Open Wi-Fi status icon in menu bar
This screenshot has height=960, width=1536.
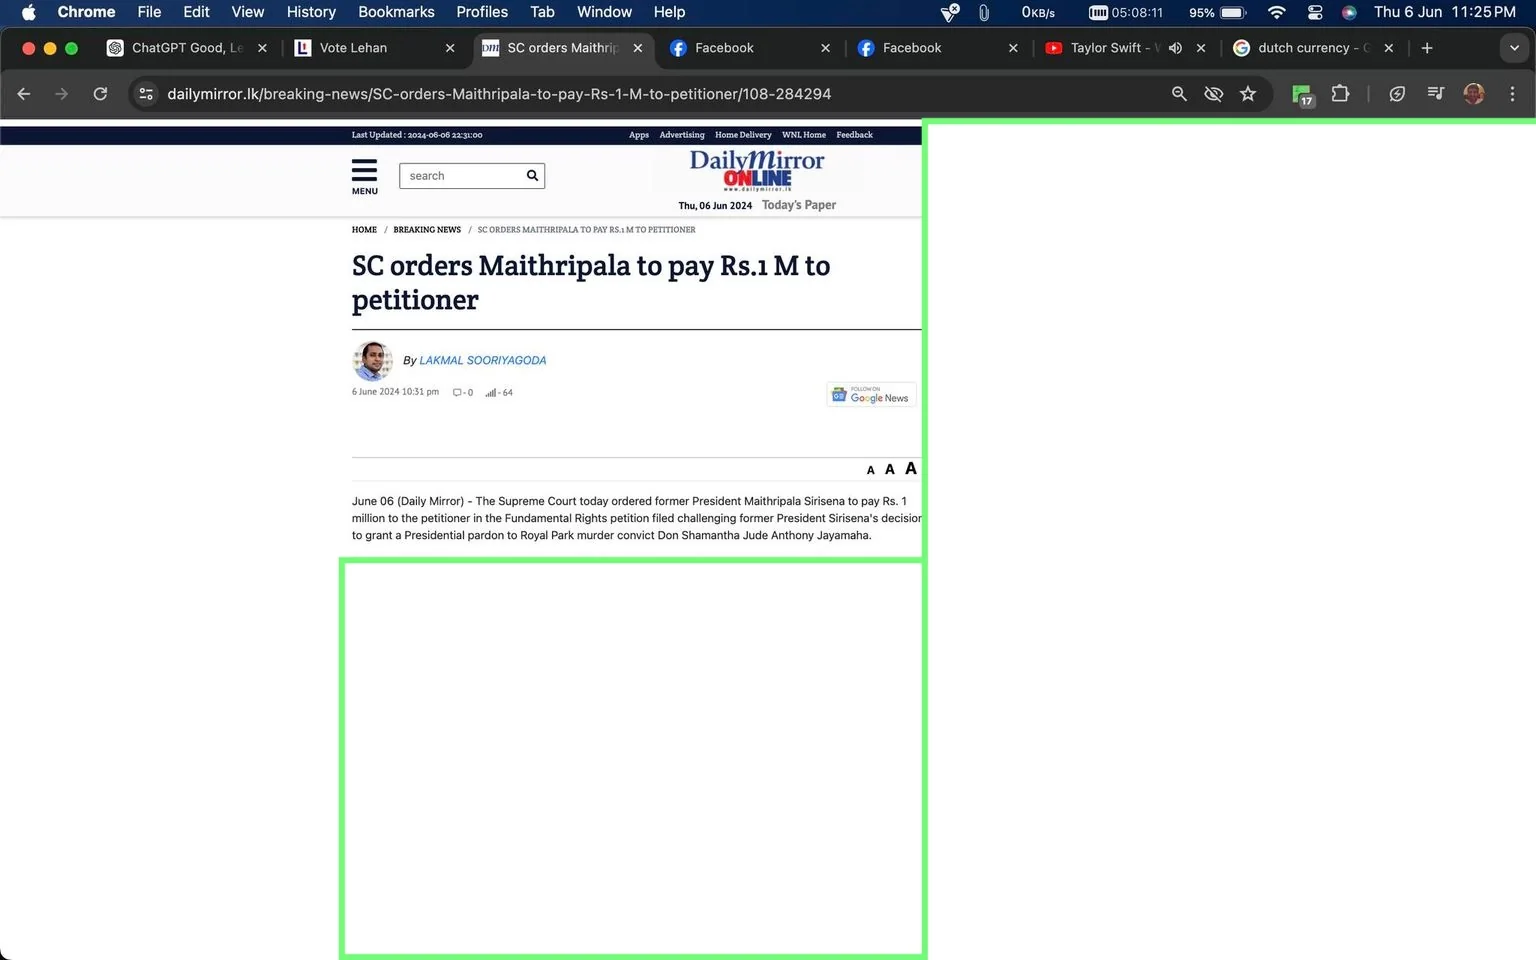[x=1276, y=12]
